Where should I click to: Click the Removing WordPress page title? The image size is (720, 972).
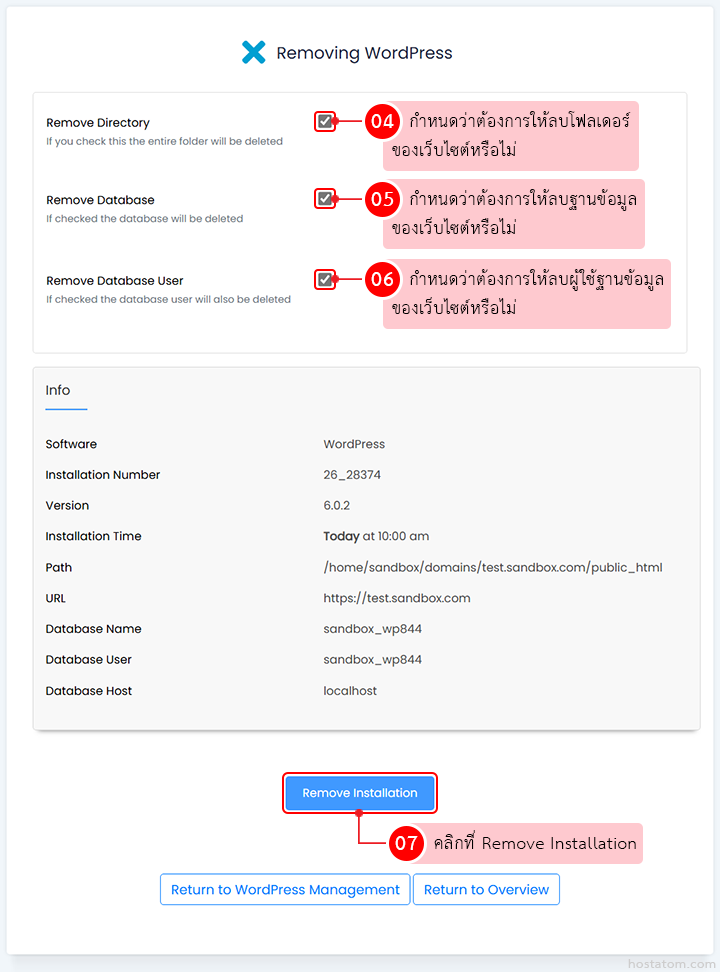[x=364, y=53]
